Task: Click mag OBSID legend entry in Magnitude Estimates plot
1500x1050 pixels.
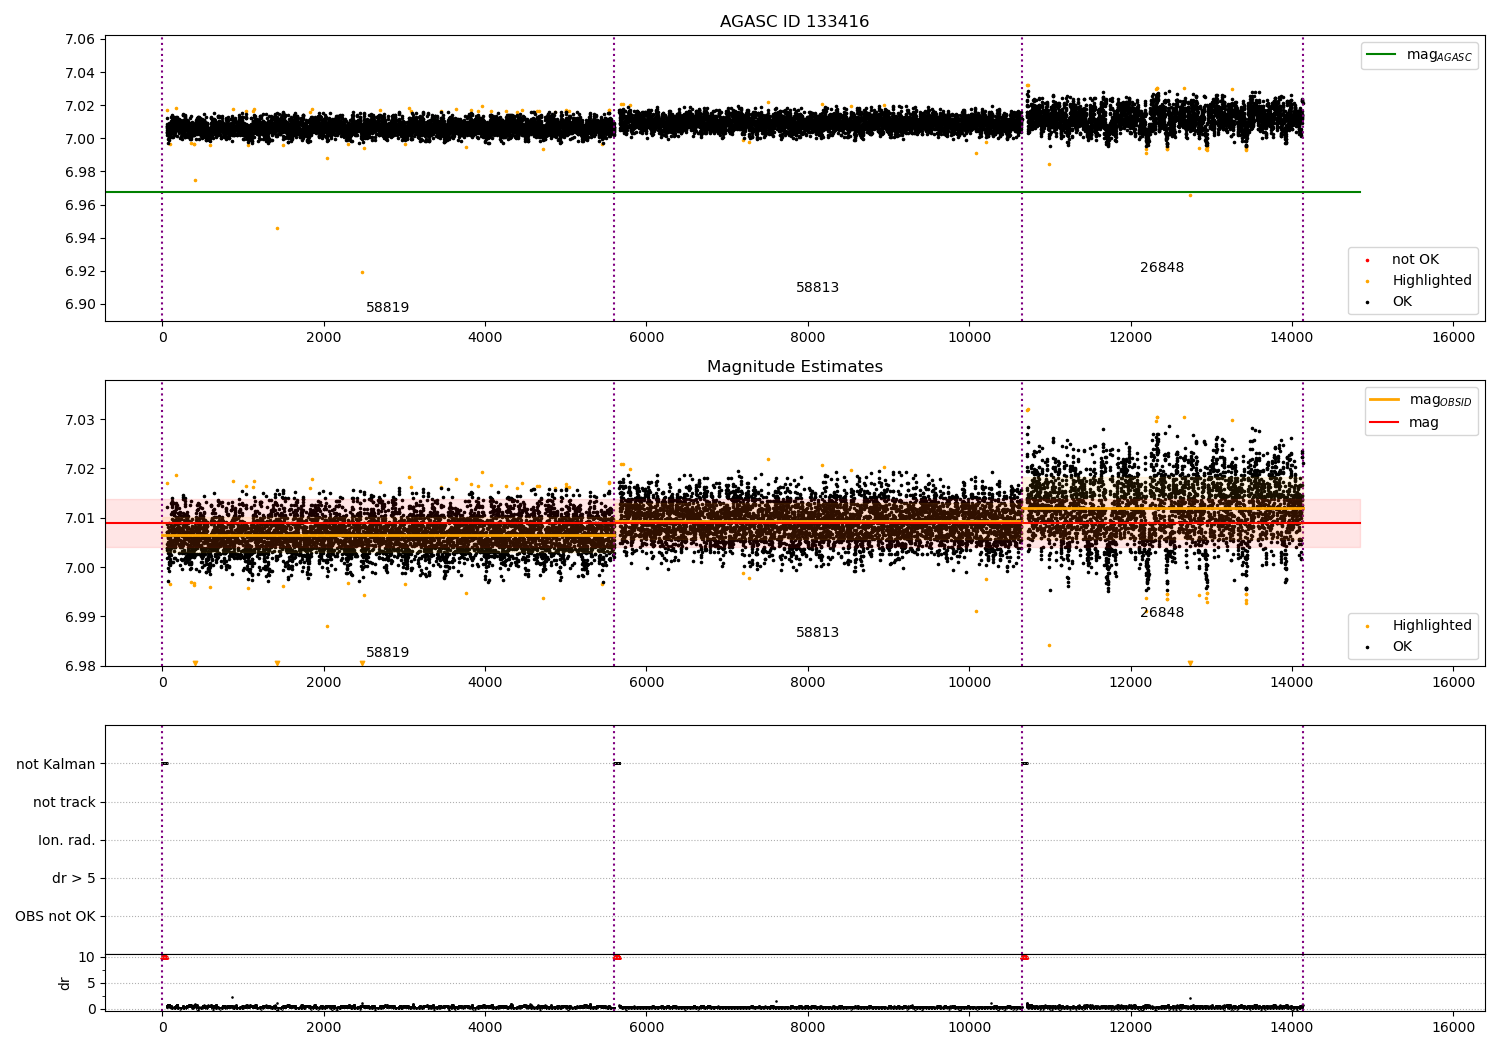Action: [1440, 400]
